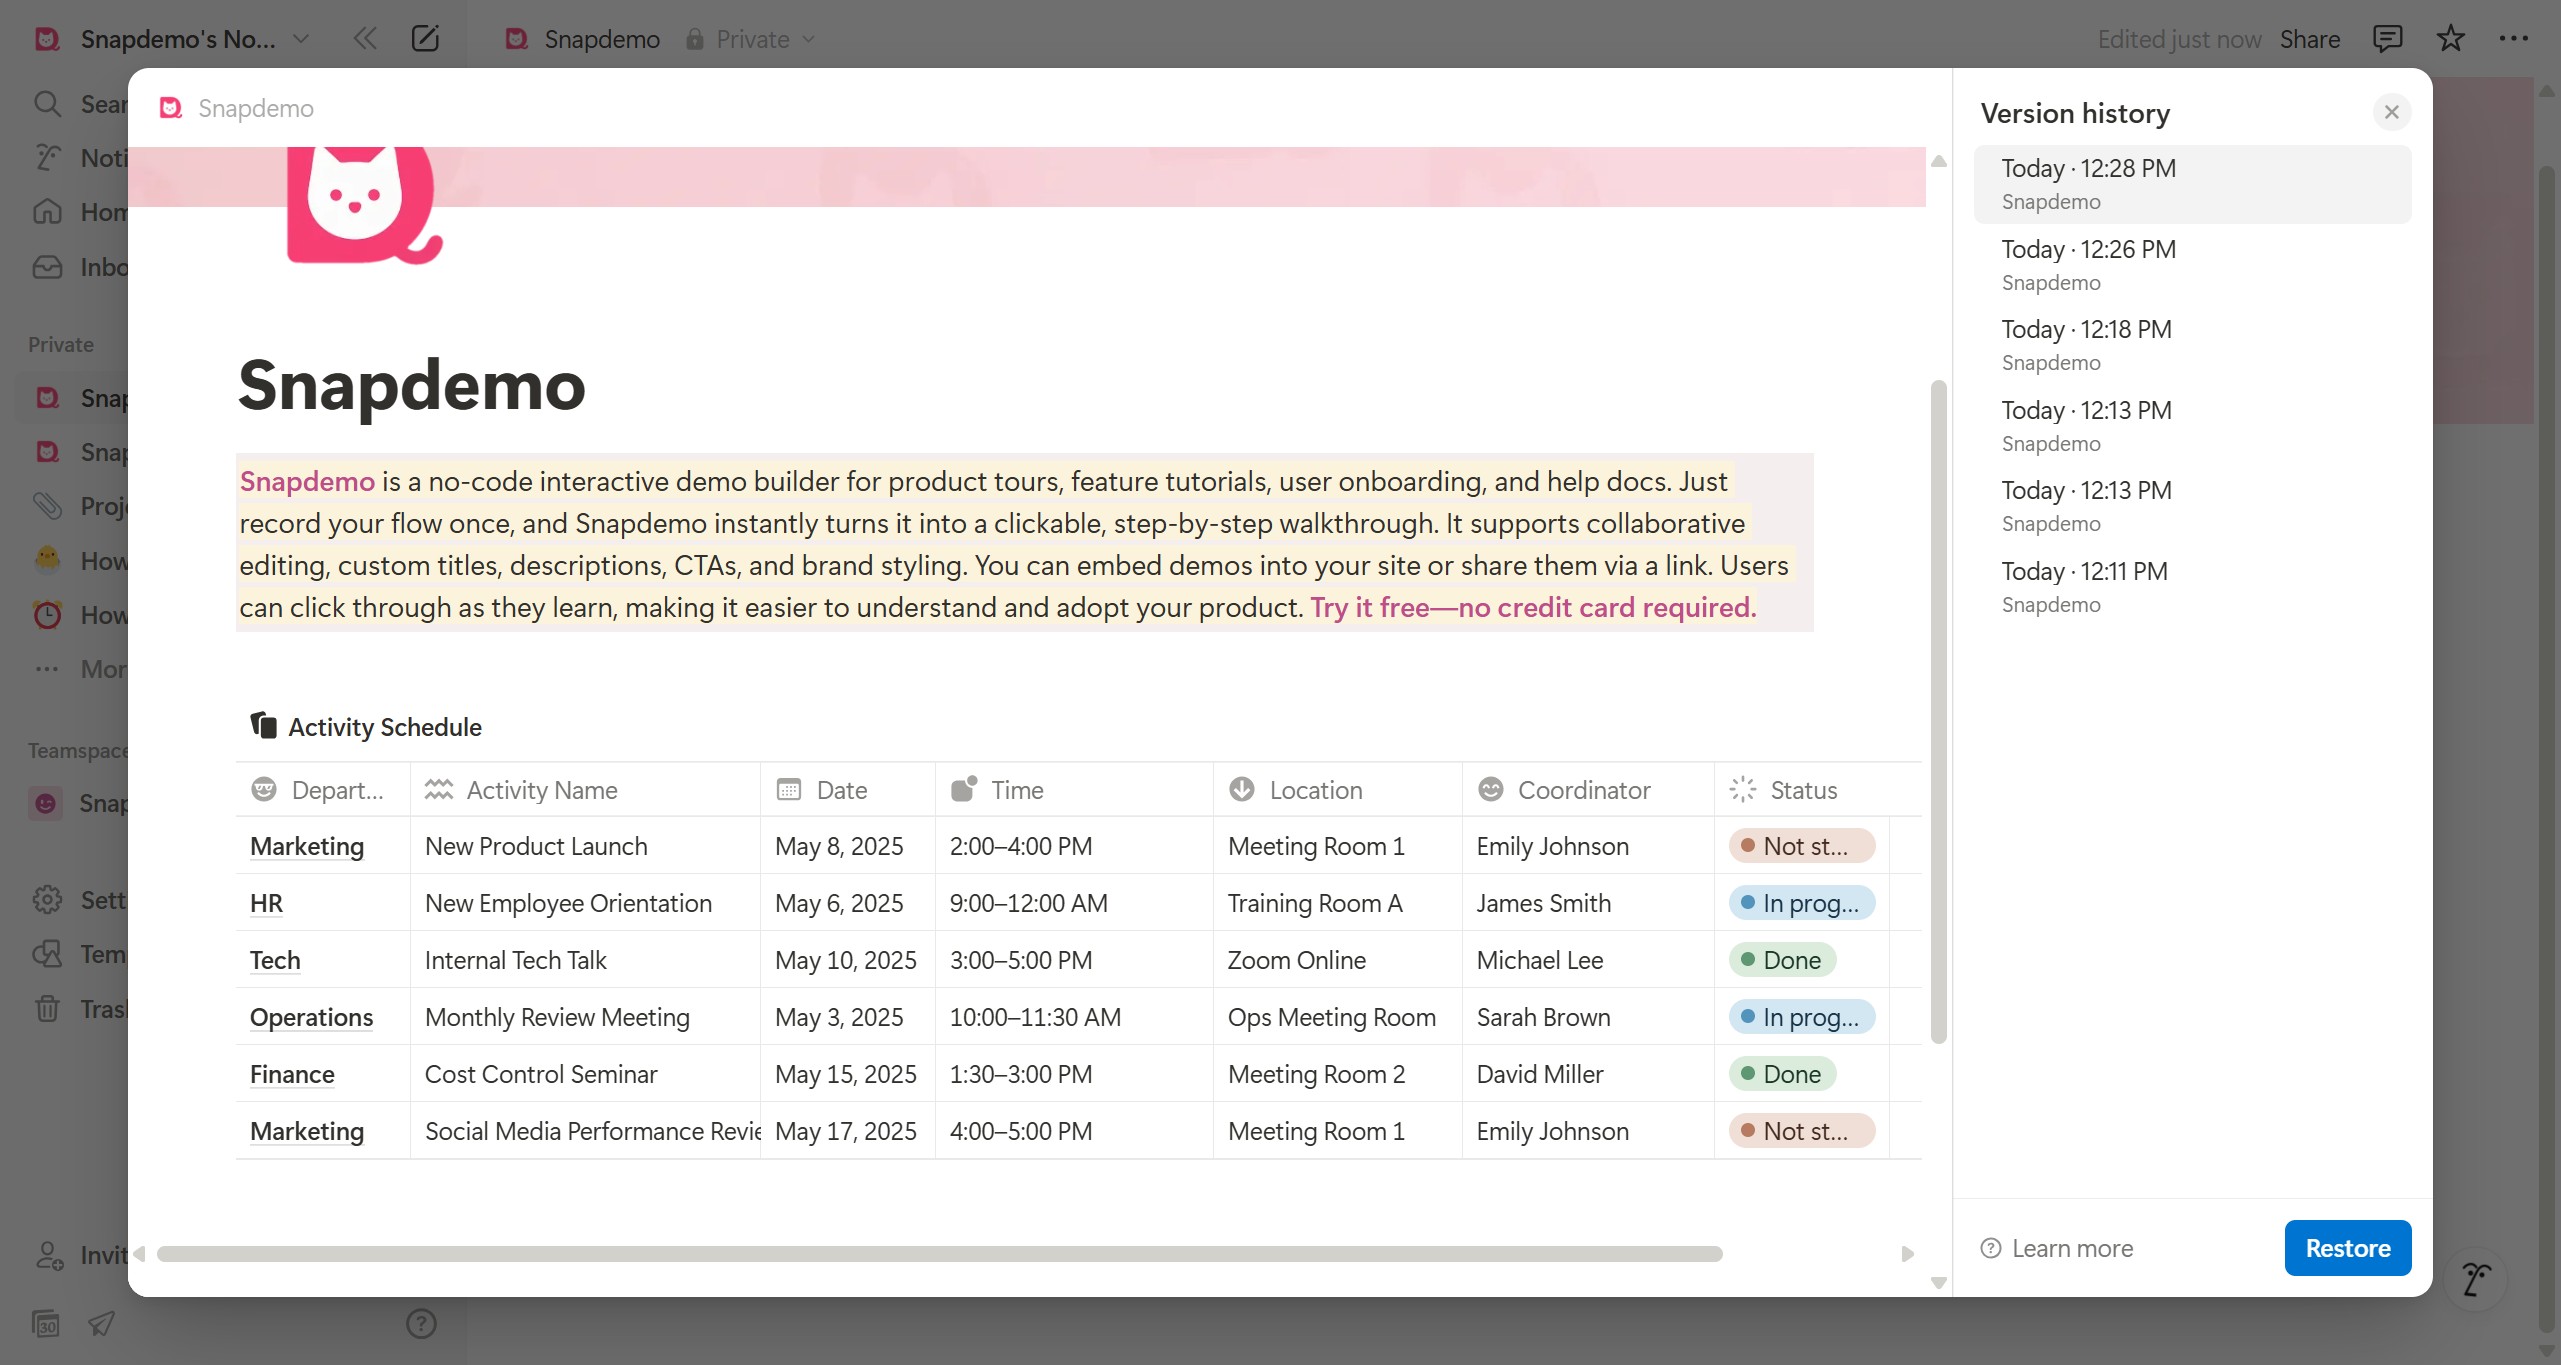Click the down arrow of the modal scrollbar
This screenshot has height=1365, width=2561.
click(1938, 1283)
